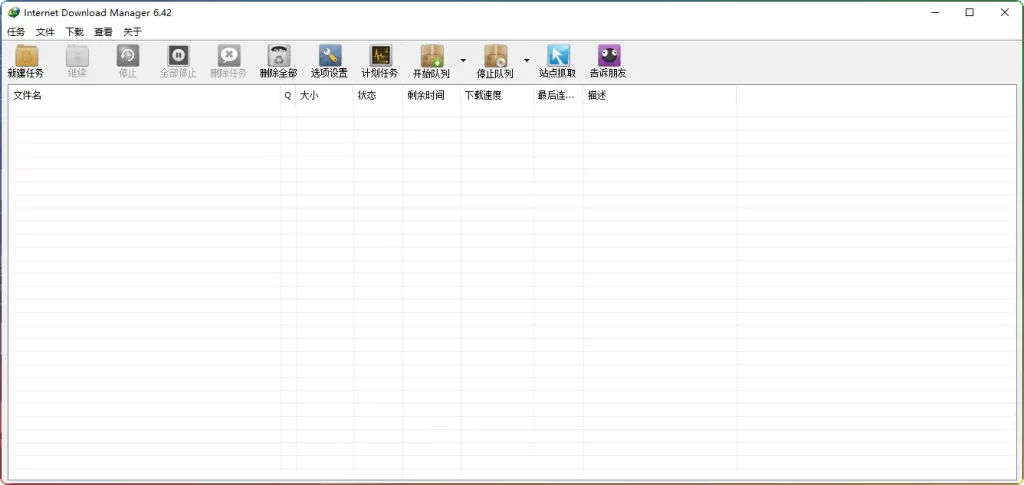Sort by the 剩余时间 column header
The width and height of the screenshot is (1024, 485).
pyautogui.click(x=432, y=95)
